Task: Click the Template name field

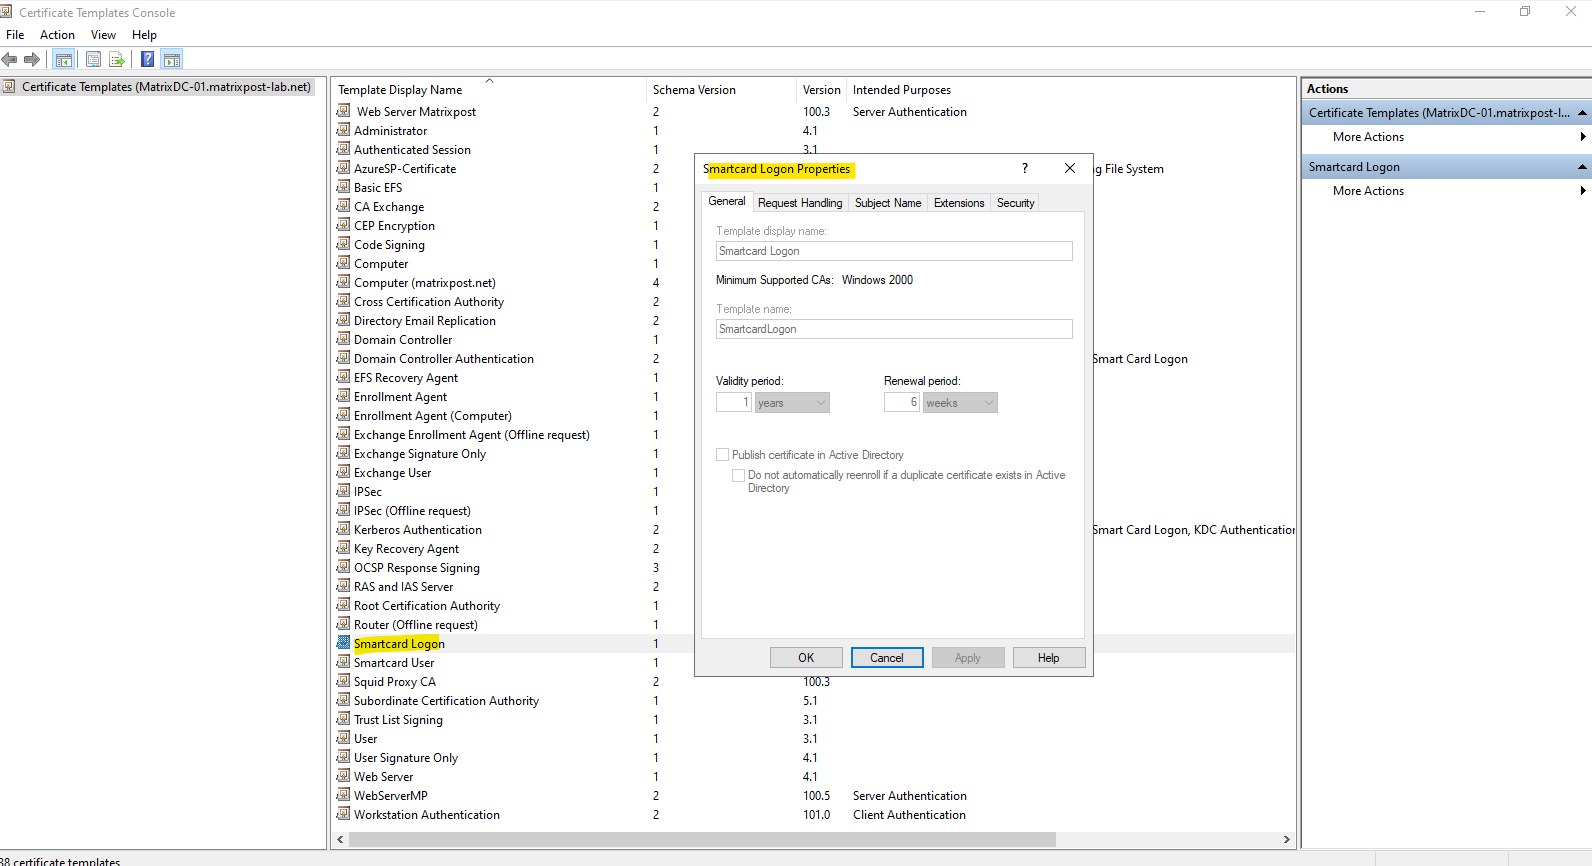Action: coord(894,329)
